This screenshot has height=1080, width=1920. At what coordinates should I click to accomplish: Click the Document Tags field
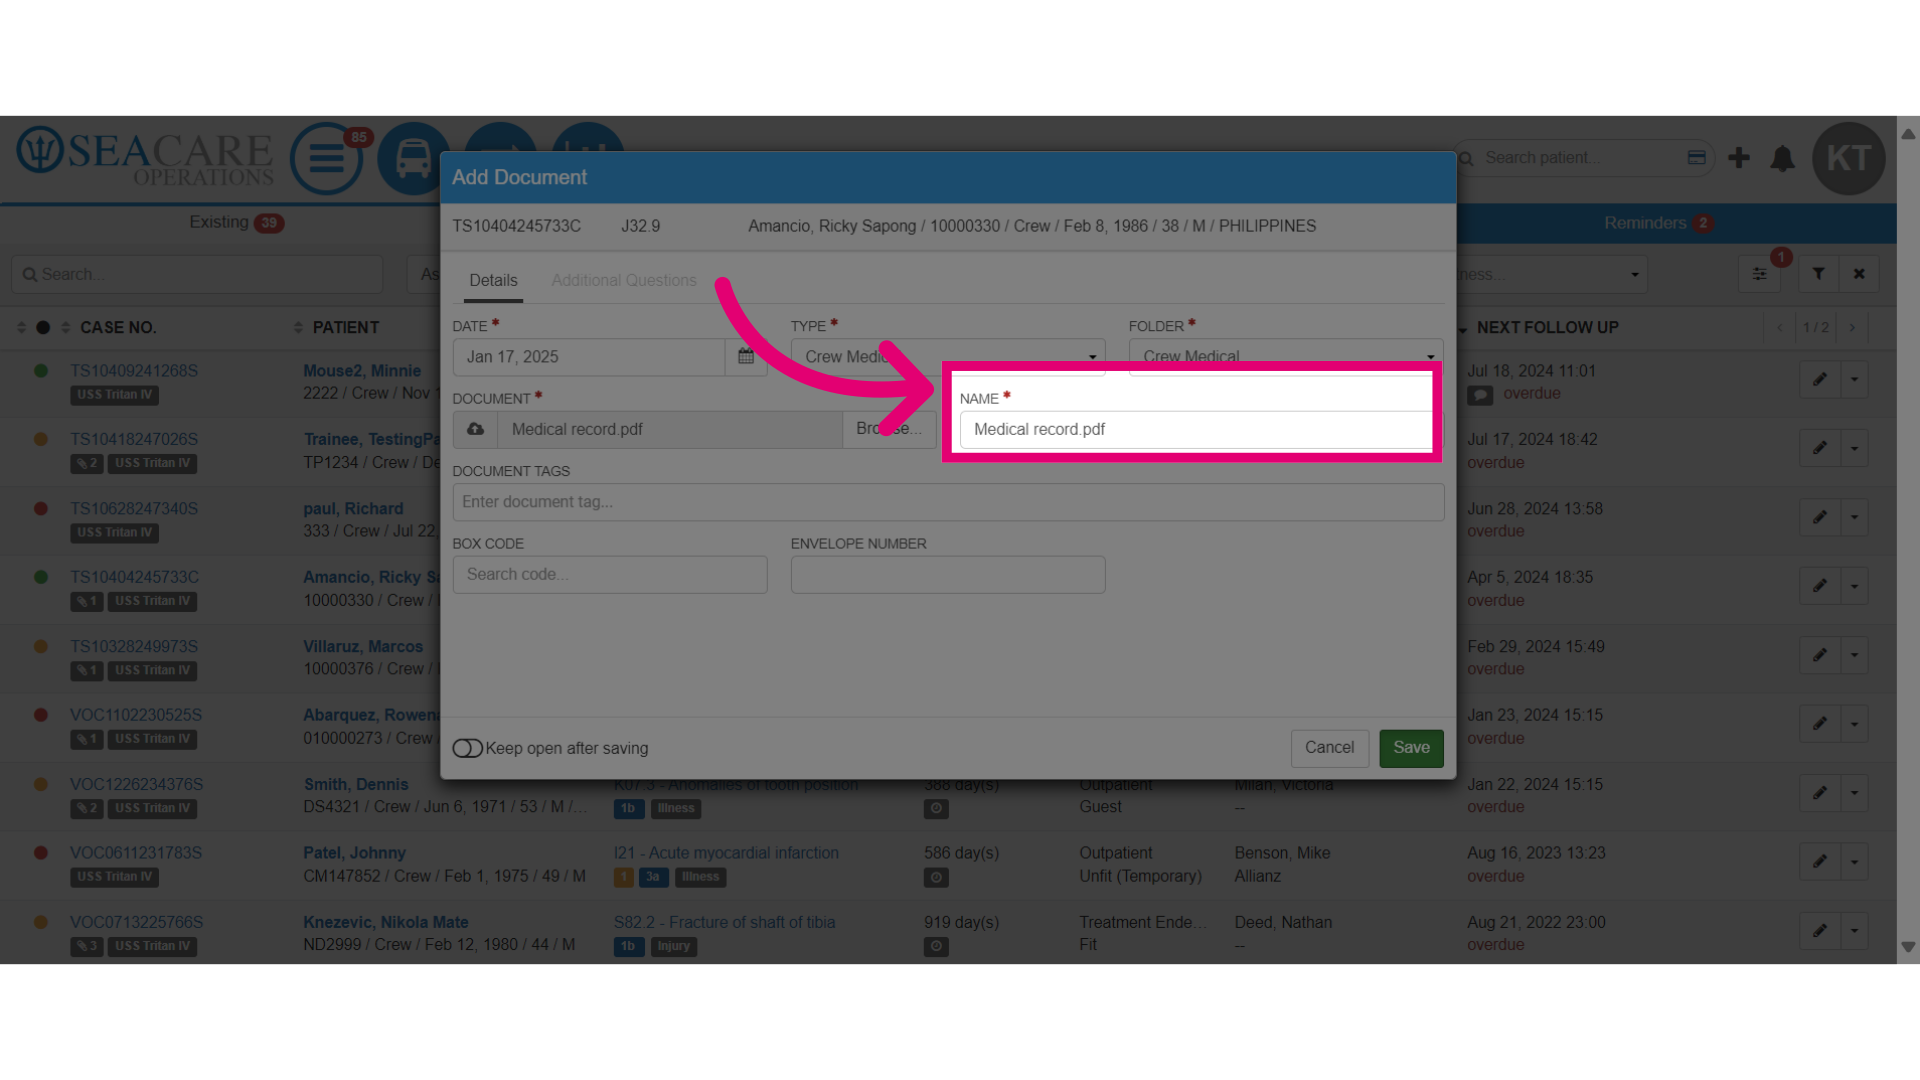click(948, 502)
